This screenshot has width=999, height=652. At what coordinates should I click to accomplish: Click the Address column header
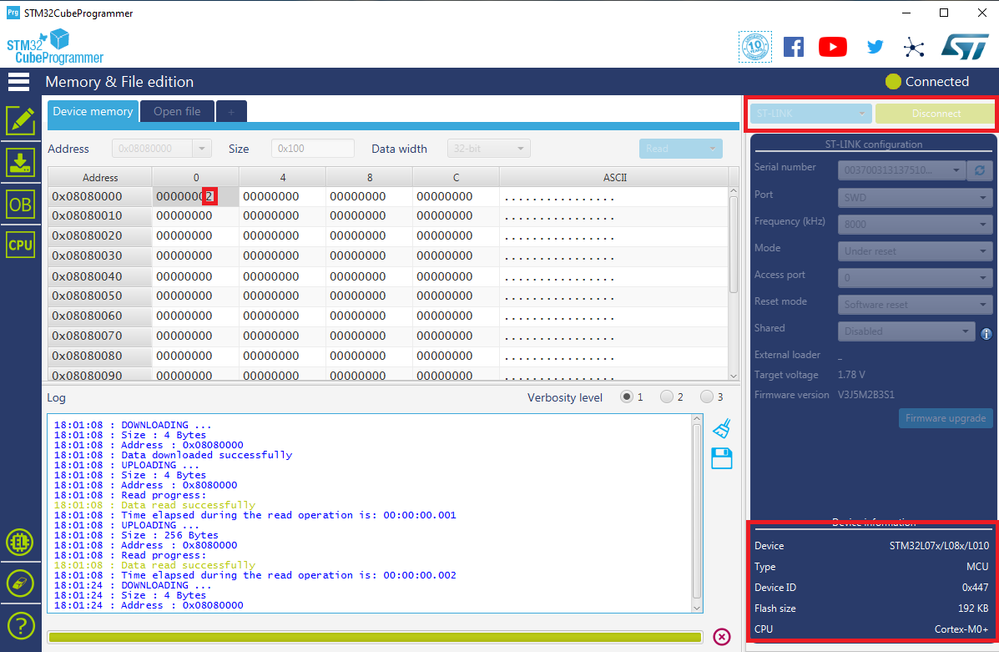click(100, 177)
